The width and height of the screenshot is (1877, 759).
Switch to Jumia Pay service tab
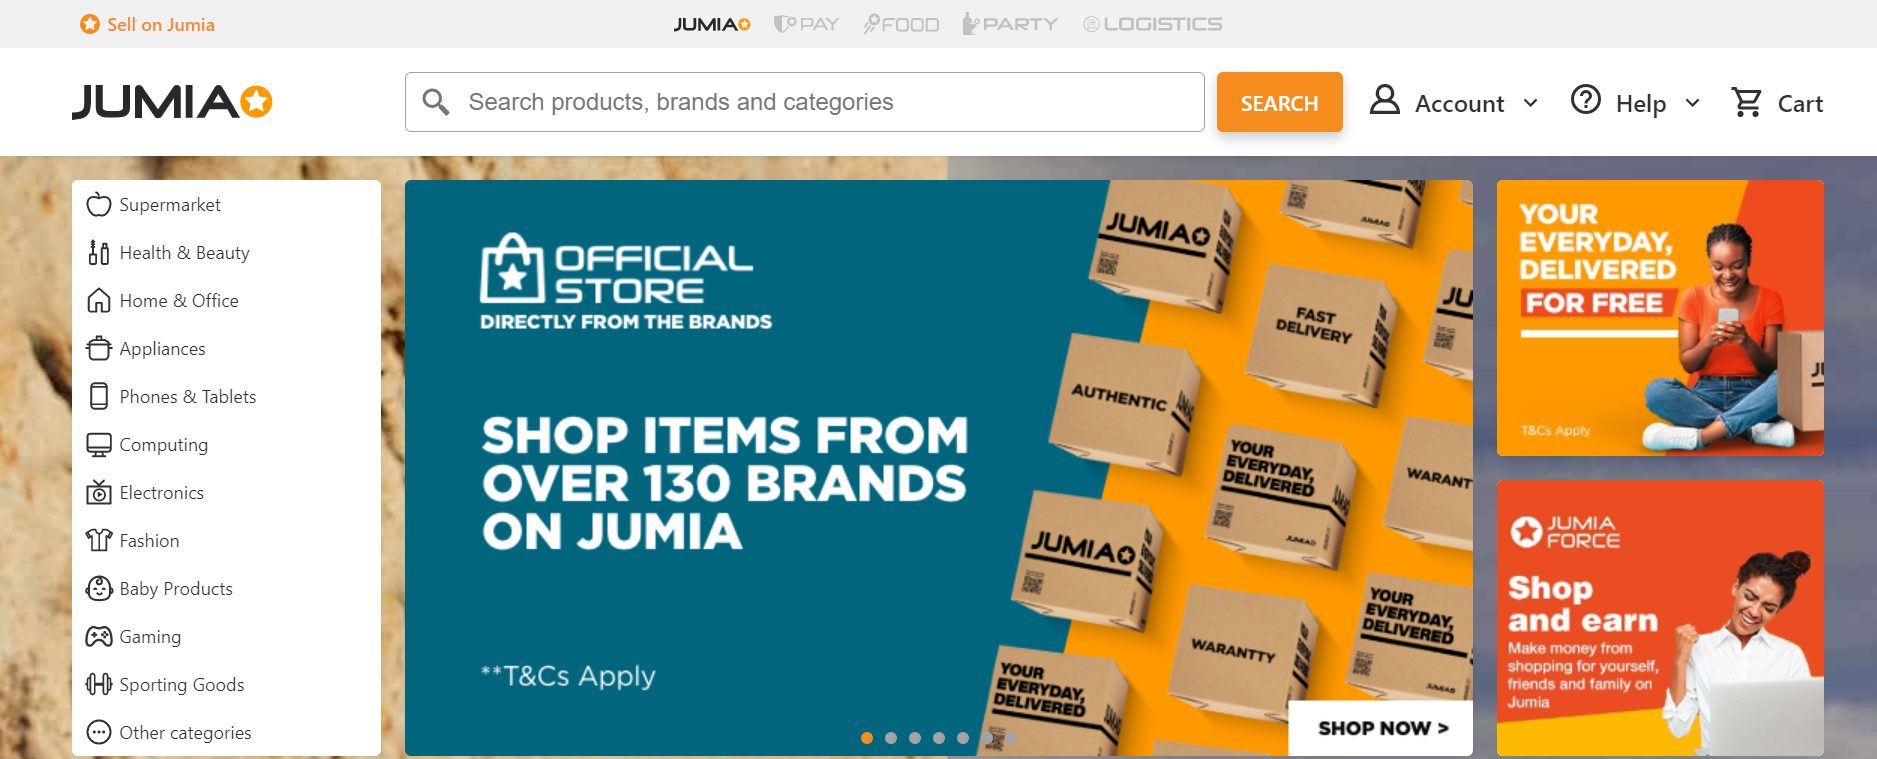[806, 24]
